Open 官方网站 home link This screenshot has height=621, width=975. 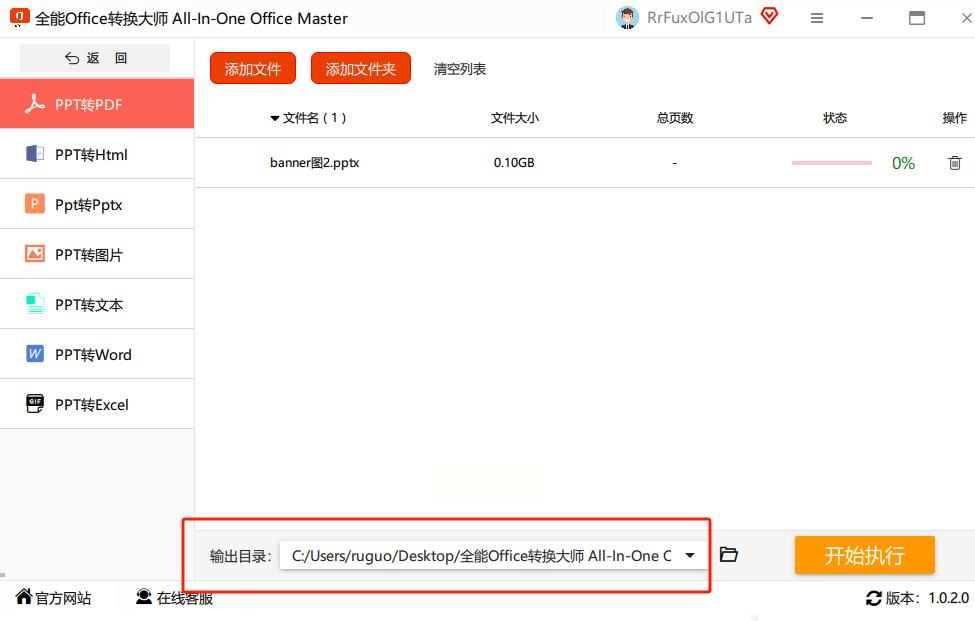click(54, 598)
